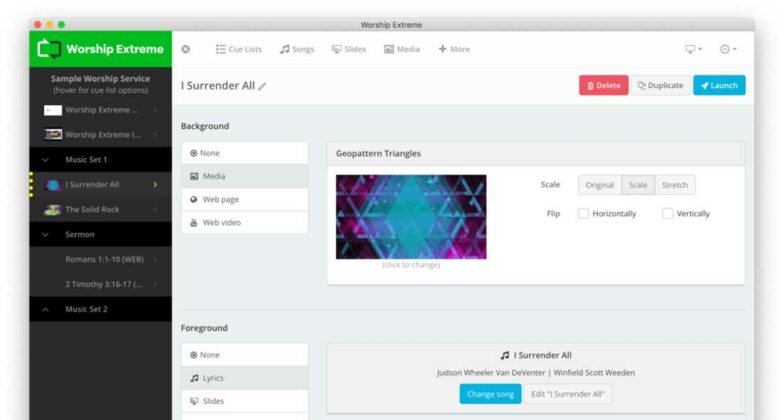
Task: Open the display output dropdown
Action: pyautogui.click(x=694, y=49)
